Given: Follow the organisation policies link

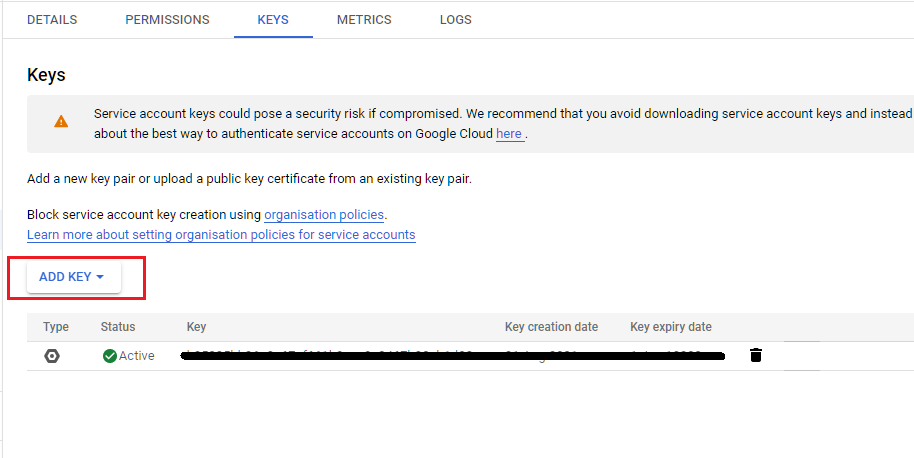Looking at the screenshot, I should [324, 214].
